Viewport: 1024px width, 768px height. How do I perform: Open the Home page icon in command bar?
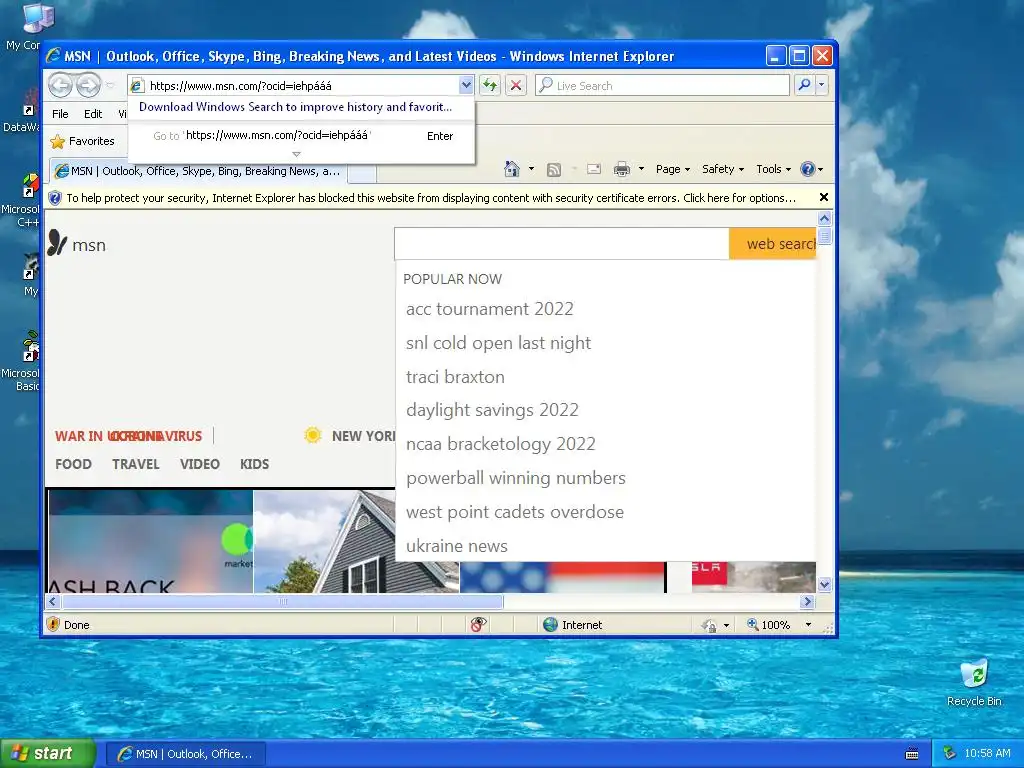512,169
